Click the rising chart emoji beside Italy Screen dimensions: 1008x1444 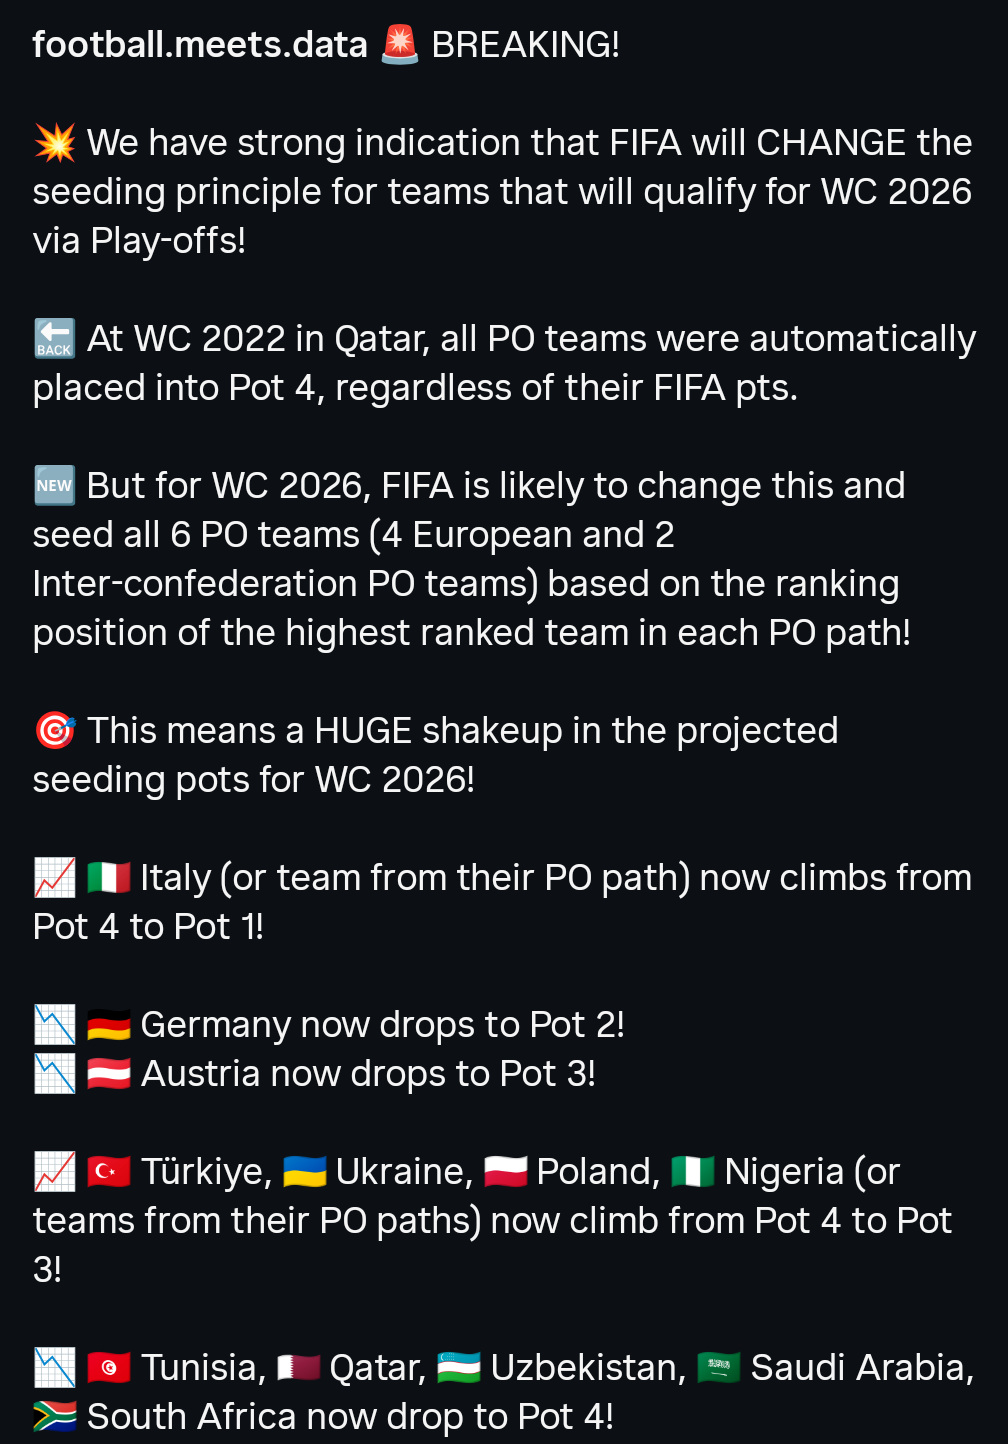(55, 878)
